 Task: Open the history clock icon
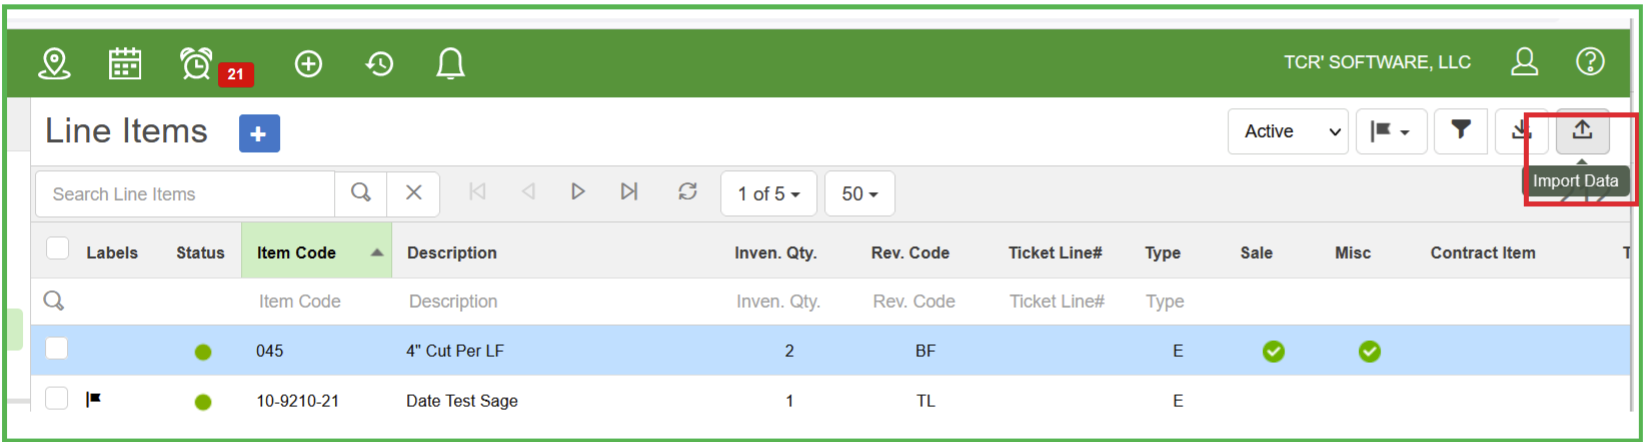point(380,64)
